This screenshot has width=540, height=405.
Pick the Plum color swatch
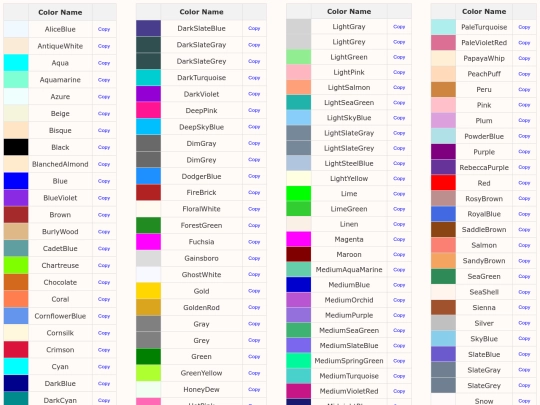pyautogui.click(x=443, y=121)
